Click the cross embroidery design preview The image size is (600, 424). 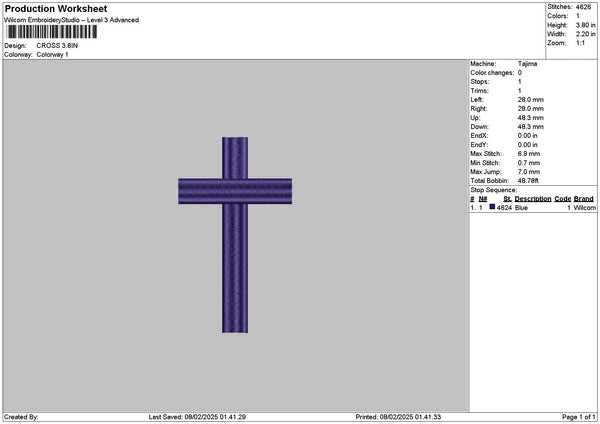tap(235, 234)
